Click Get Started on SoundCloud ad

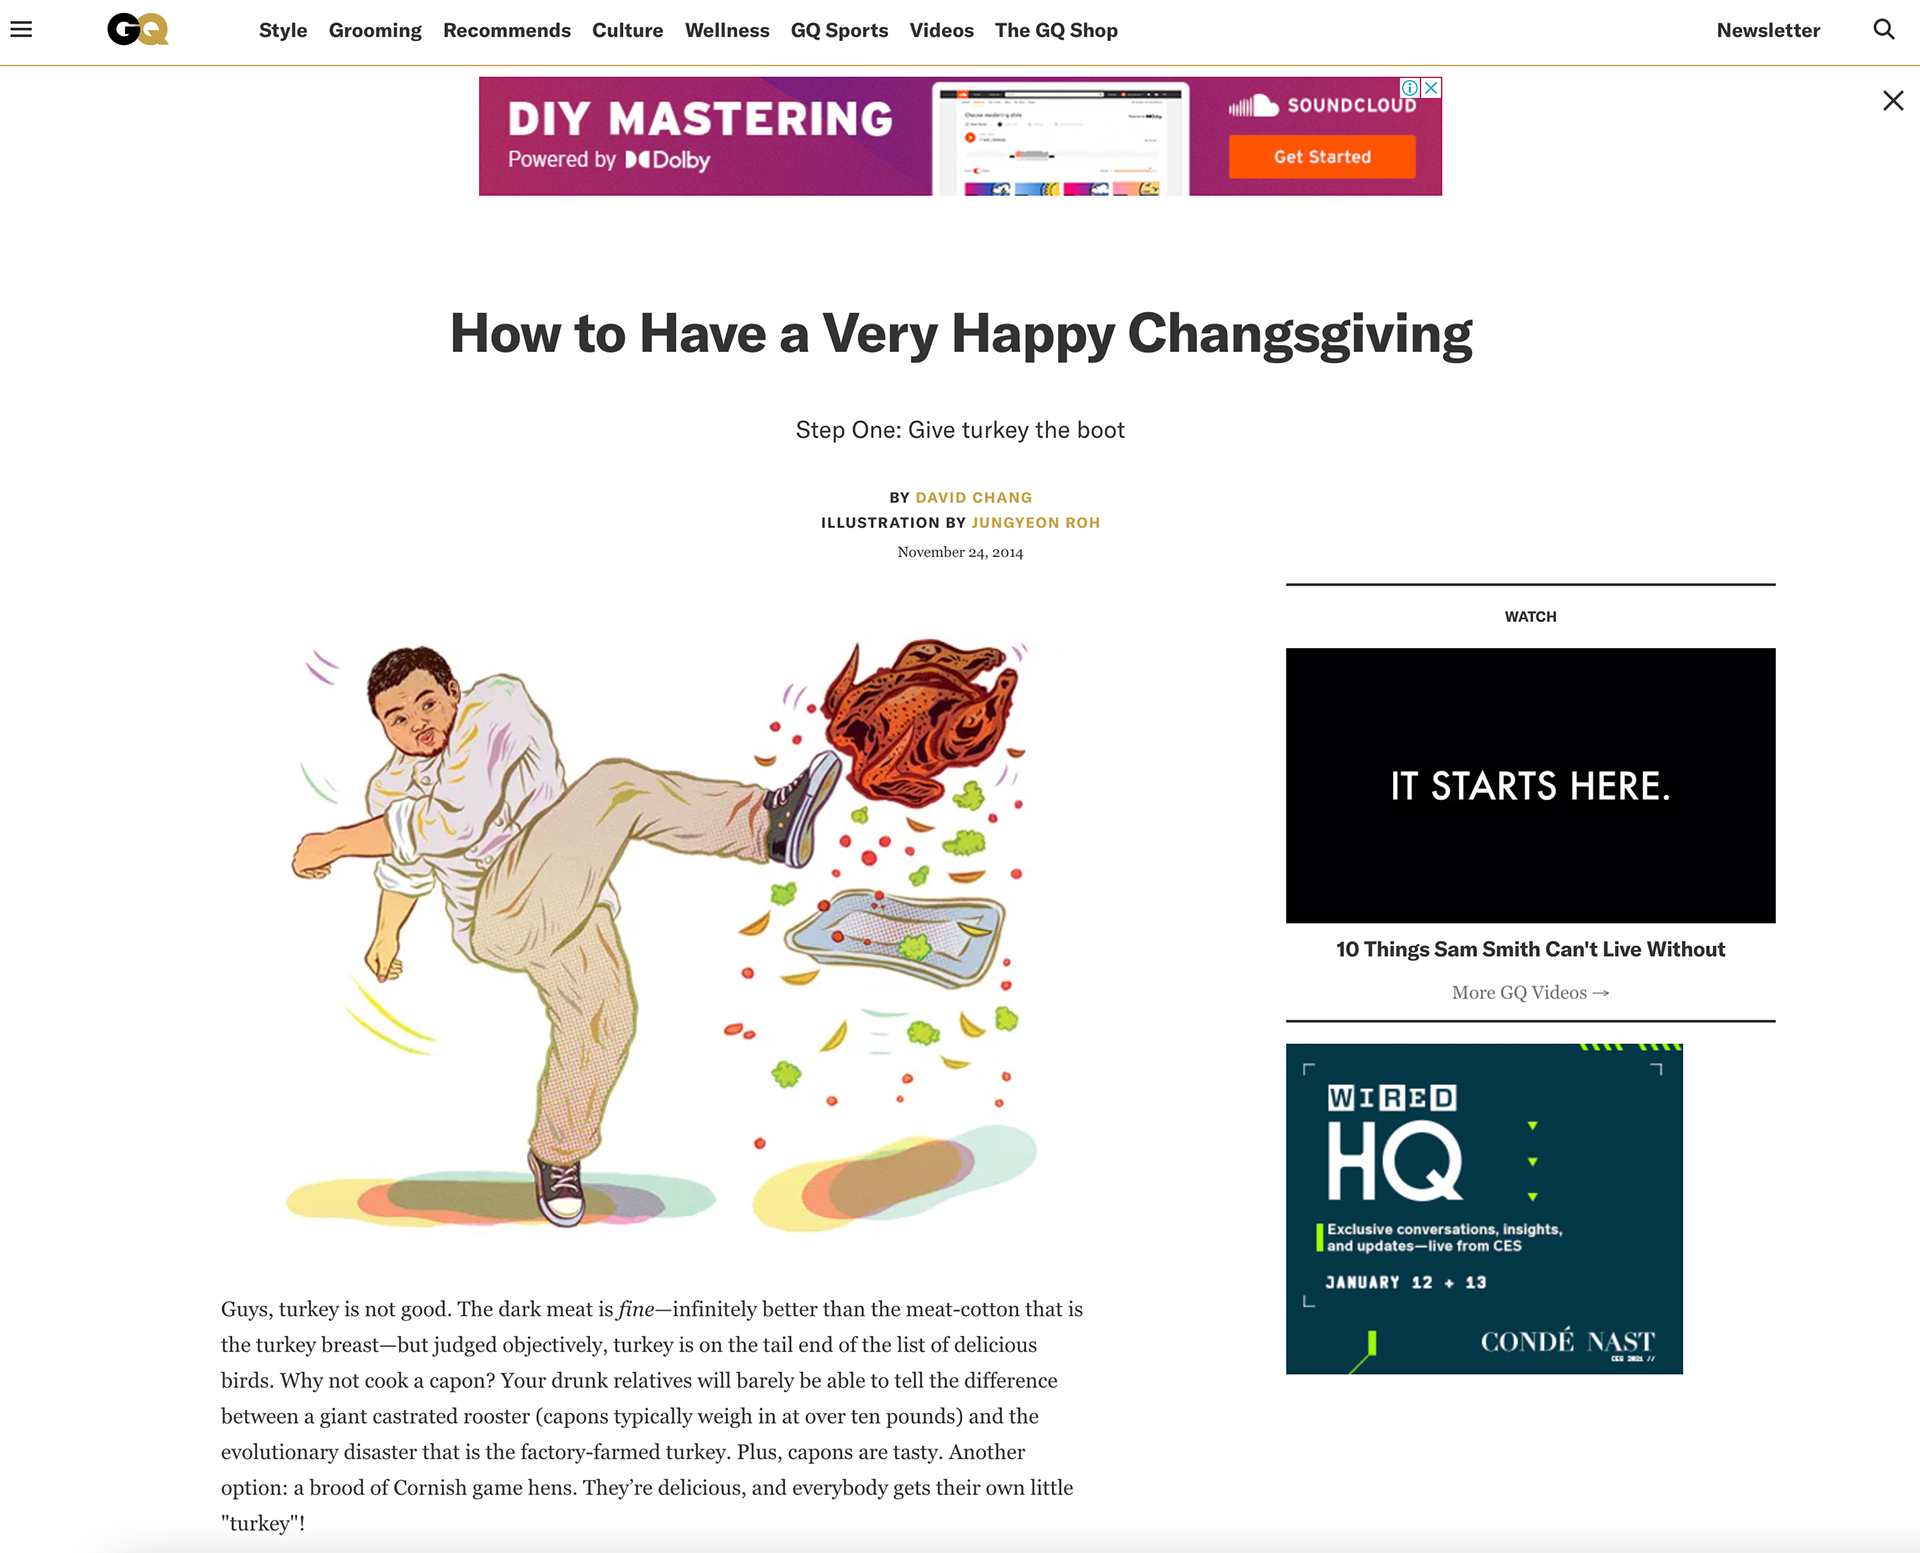pyautogui.click(x=1322, y=157)
